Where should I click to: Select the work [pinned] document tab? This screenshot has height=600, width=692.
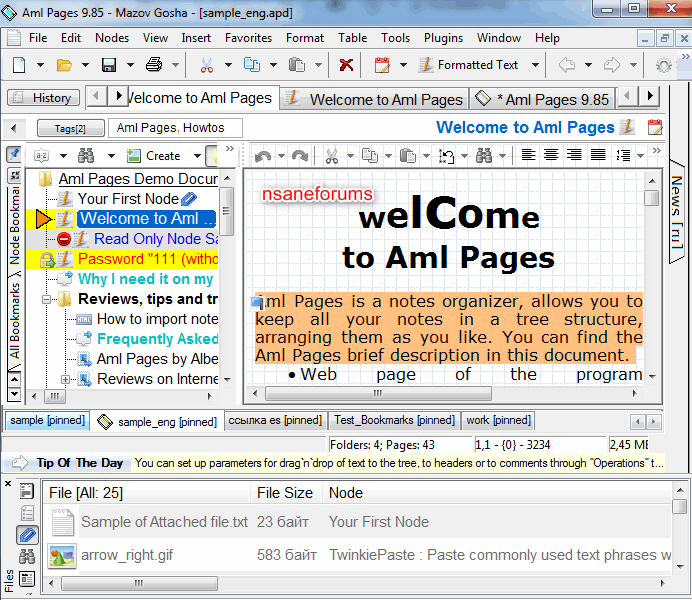[498, 420]
